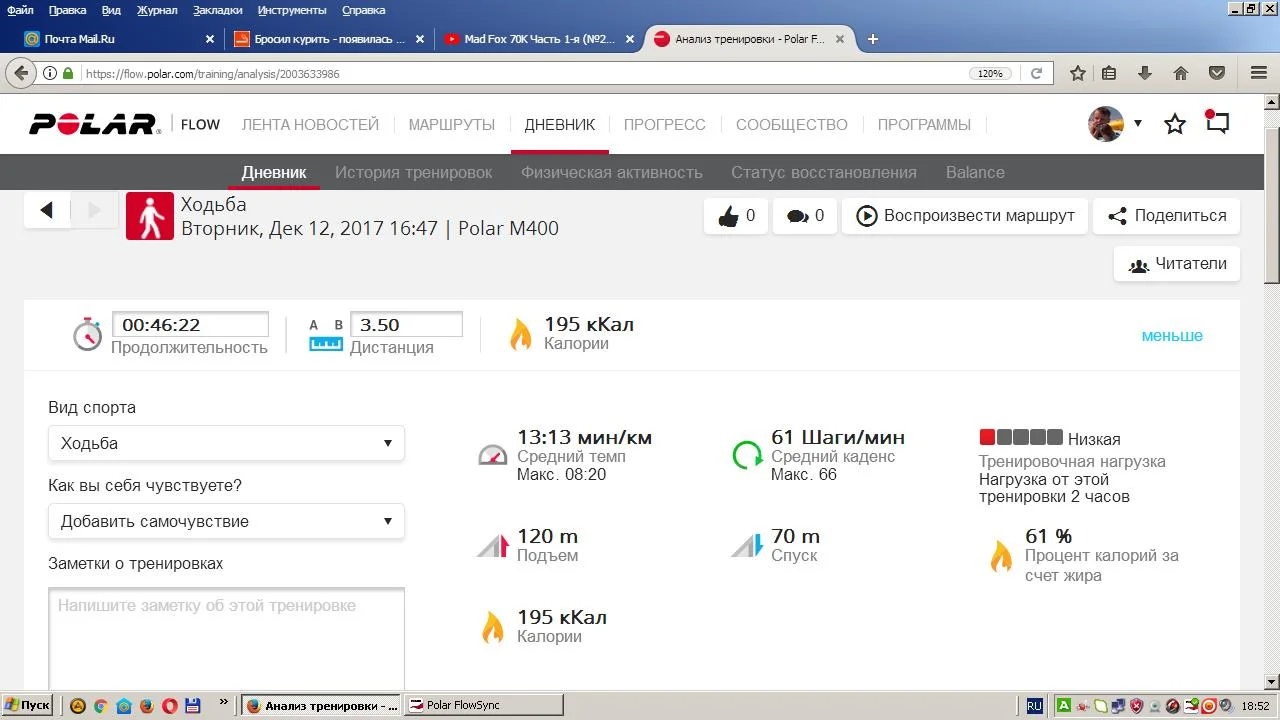Open ДНЕВНИК navigation item

click(x=560, y=125)
